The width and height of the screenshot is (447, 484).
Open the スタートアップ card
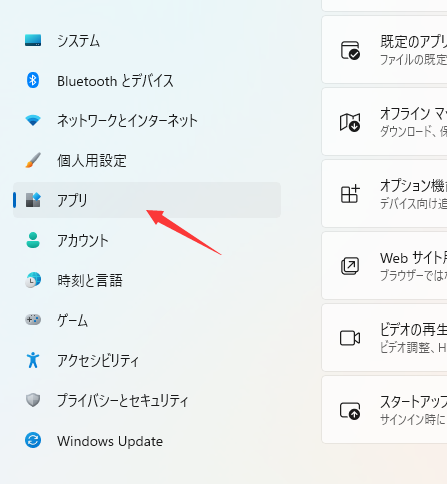(x=384, y=410)
